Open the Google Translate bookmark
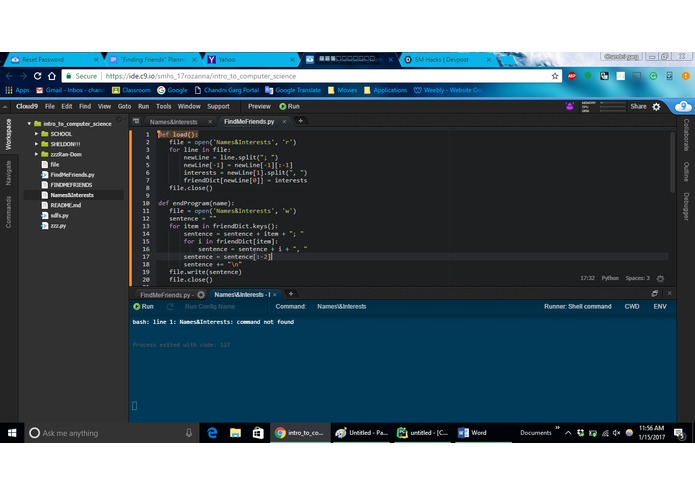This screenshot has height=494, width=695. coord(293,90)
